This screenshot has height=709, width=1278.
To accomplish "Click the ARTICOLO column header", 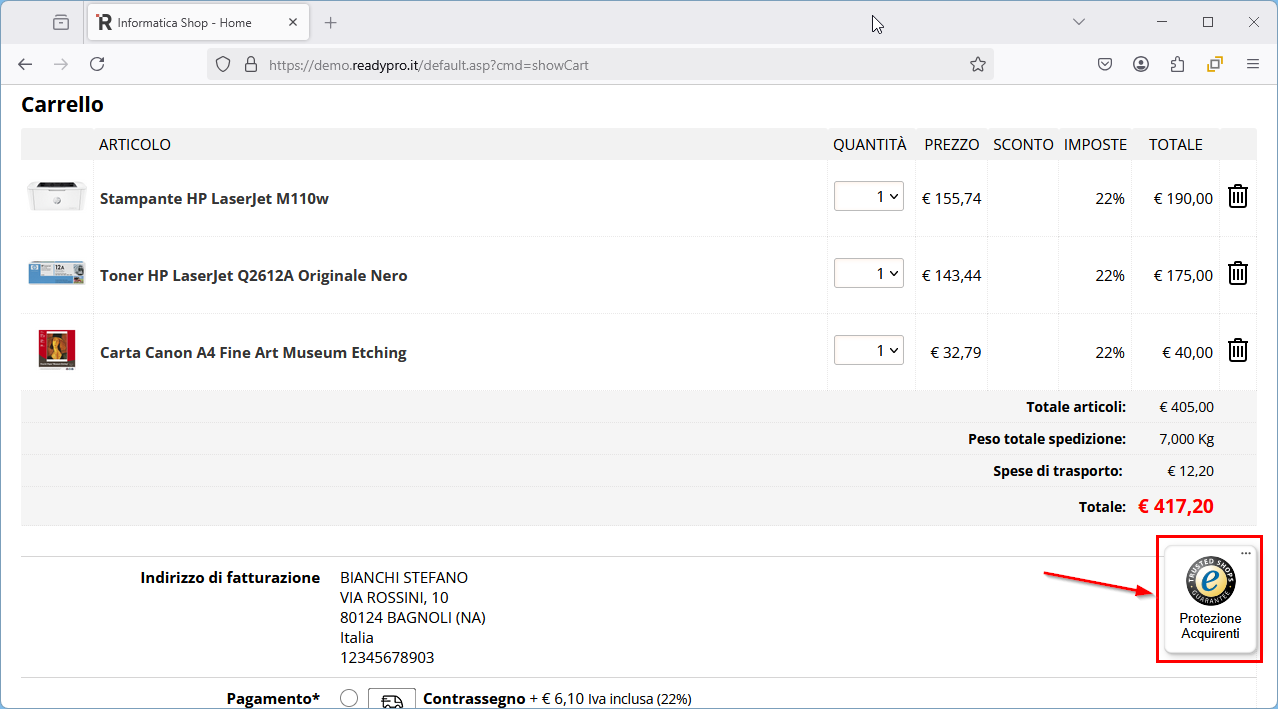I will point(135,144).
